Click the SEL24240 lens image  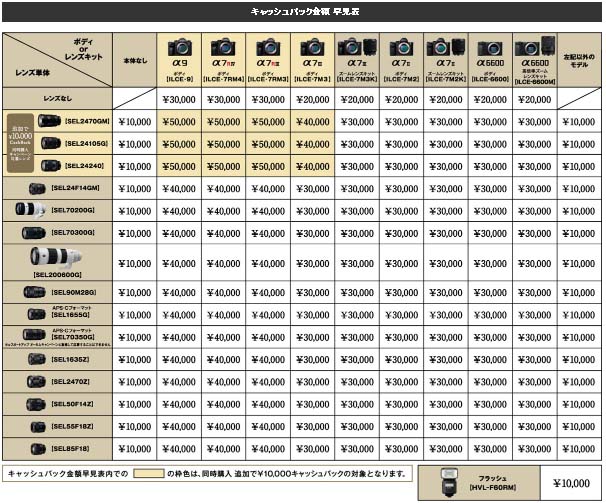[x=51, y=166]
